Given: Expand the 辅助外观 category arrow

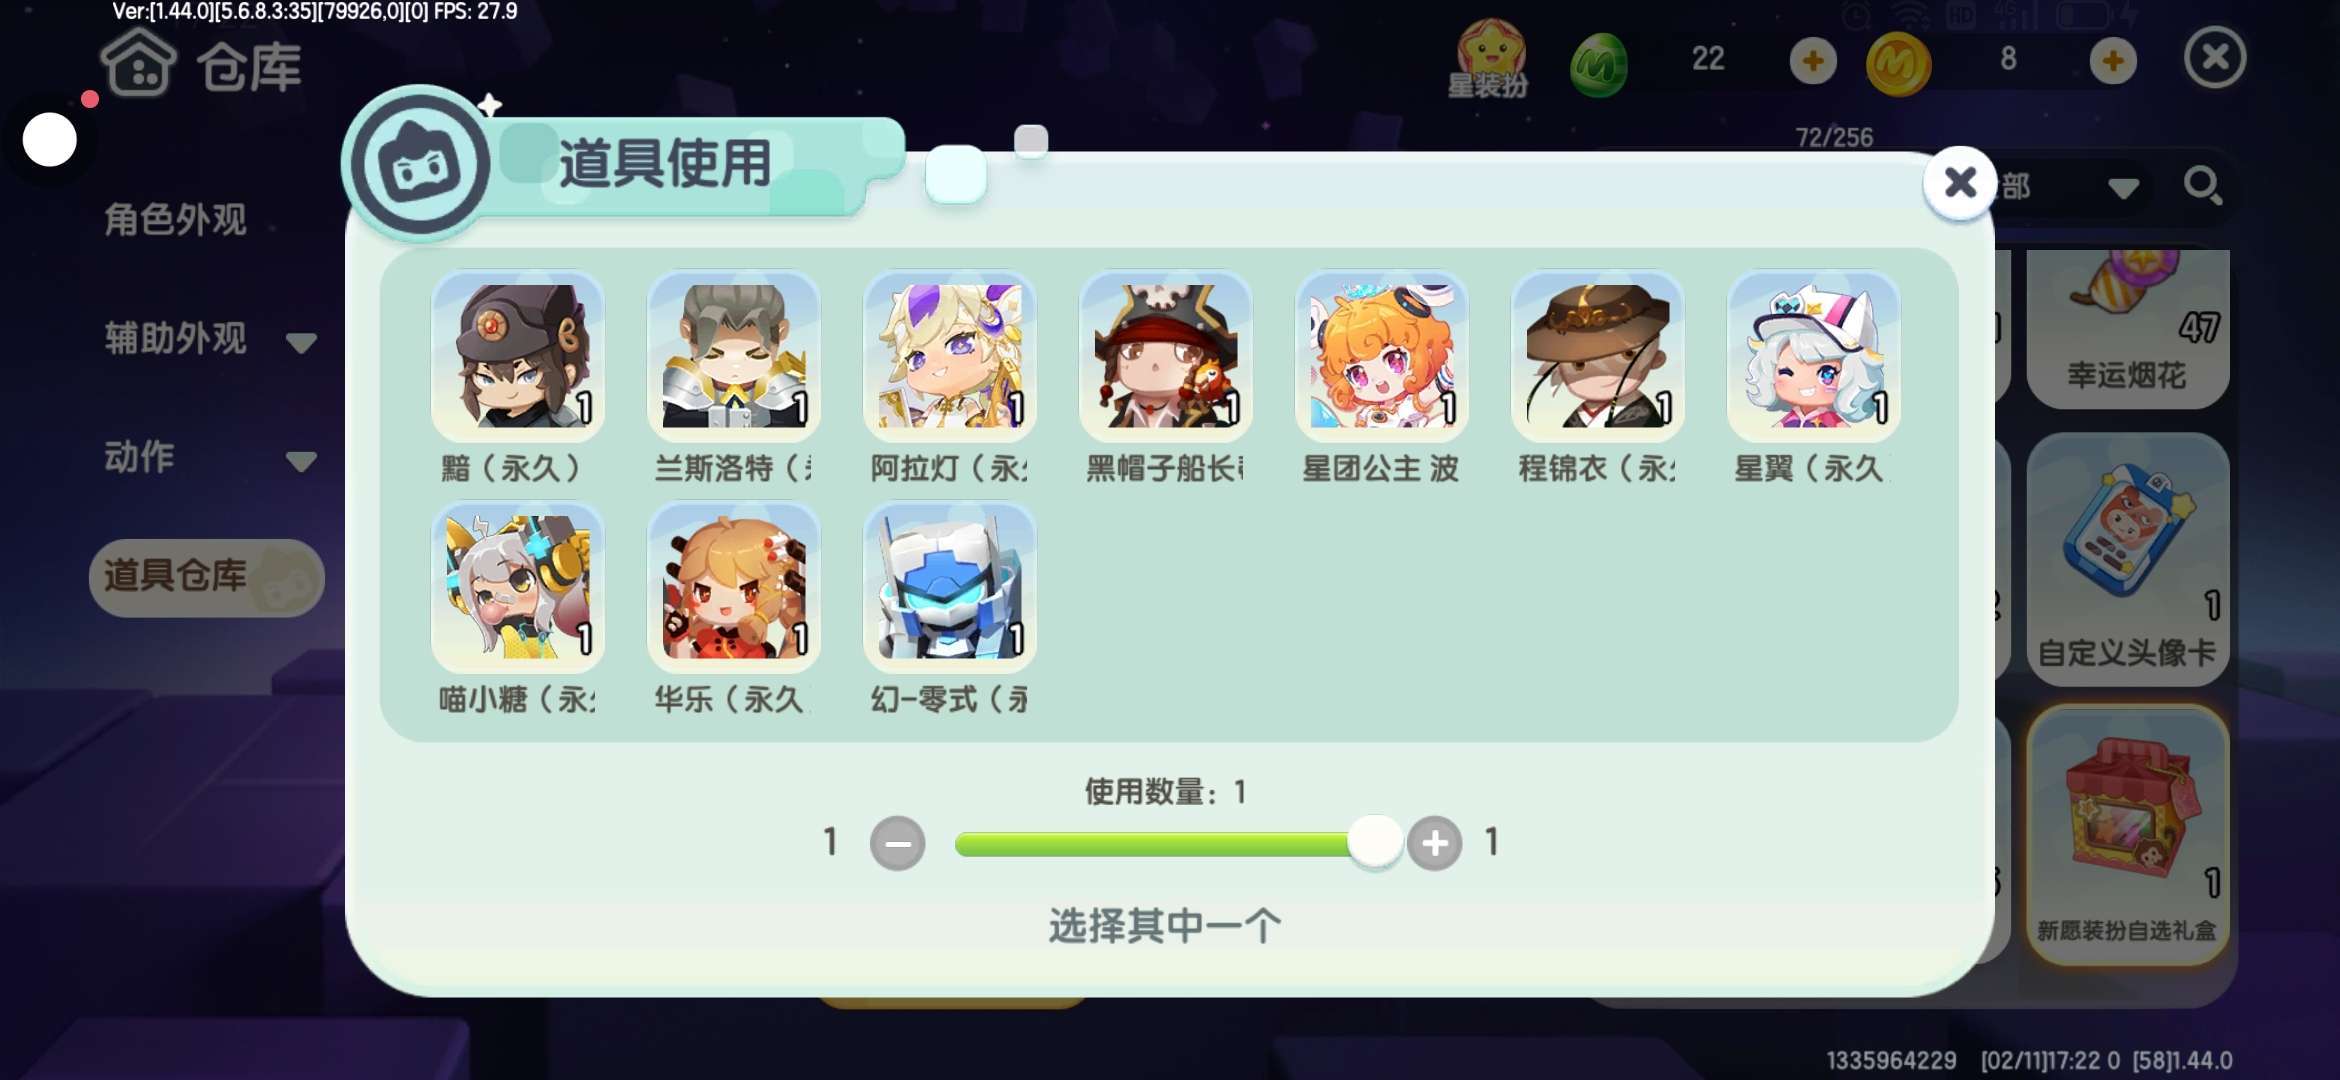Looking at the screenshot, I should point(301,343).
